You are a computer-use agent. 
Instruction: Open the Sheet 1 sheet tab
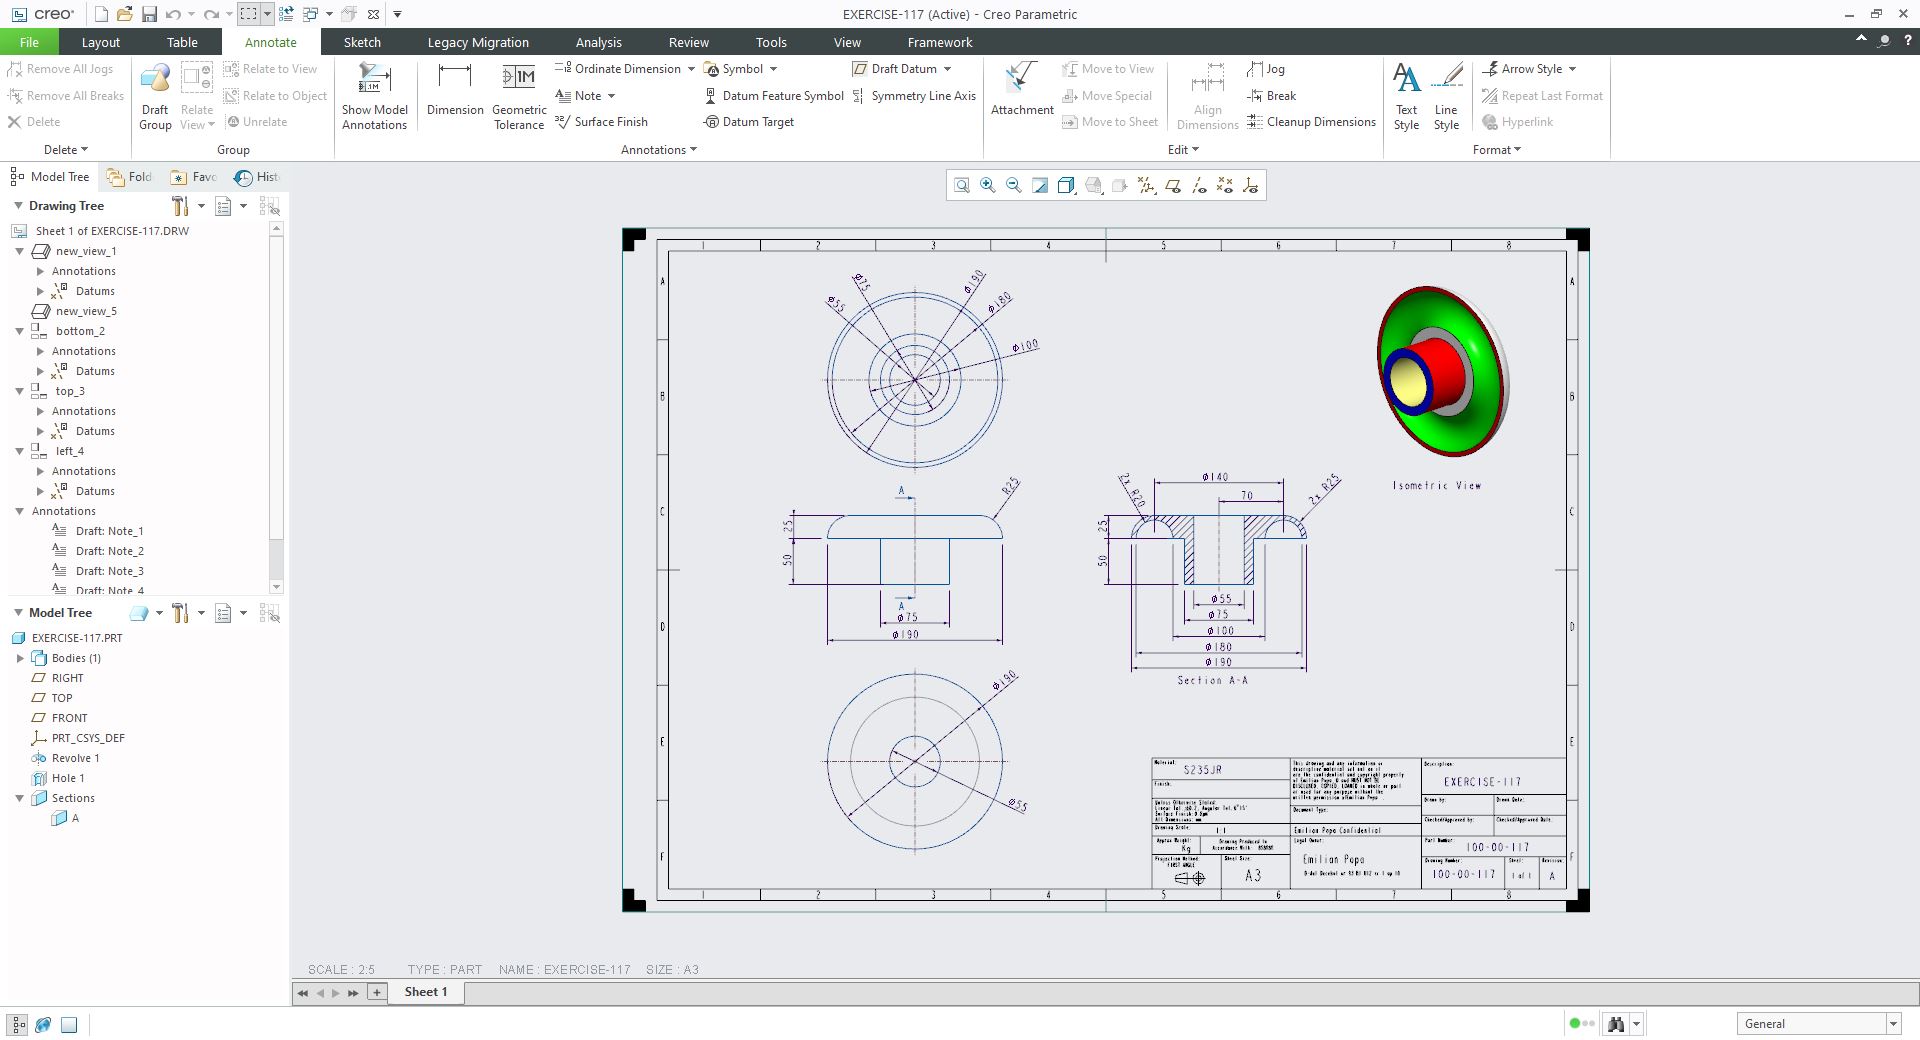point(426,992)
